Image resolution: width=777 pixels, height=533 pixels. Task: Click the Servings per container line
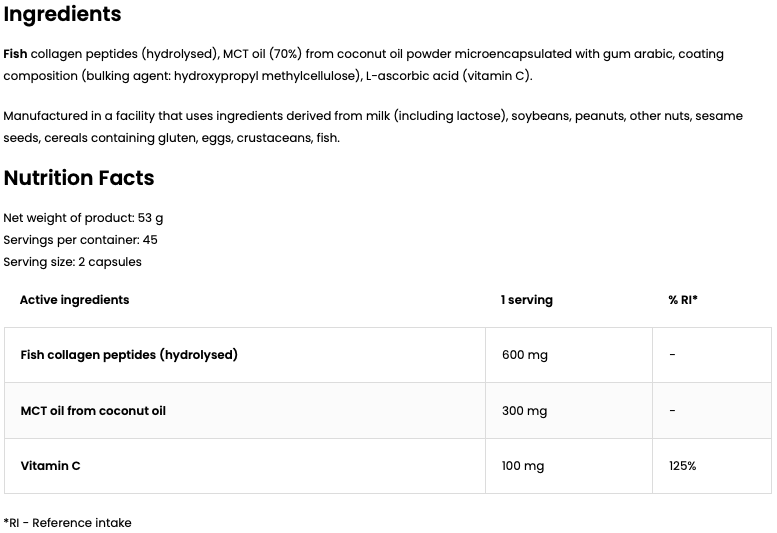point(80,240)
